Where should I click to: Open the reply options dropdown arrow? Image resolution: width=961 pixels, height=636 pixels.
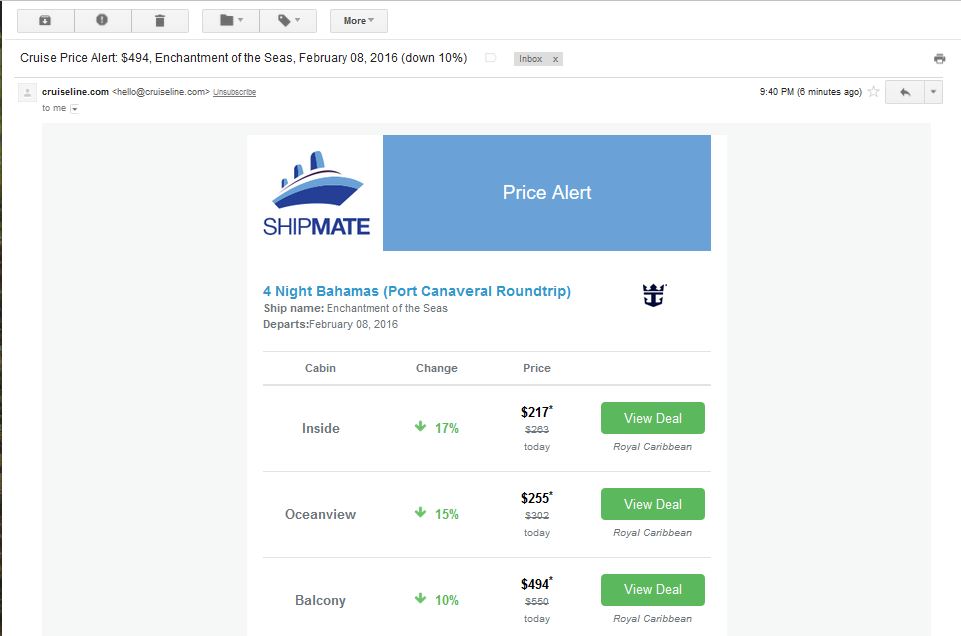pyautogui.click(x=933, y=93)
